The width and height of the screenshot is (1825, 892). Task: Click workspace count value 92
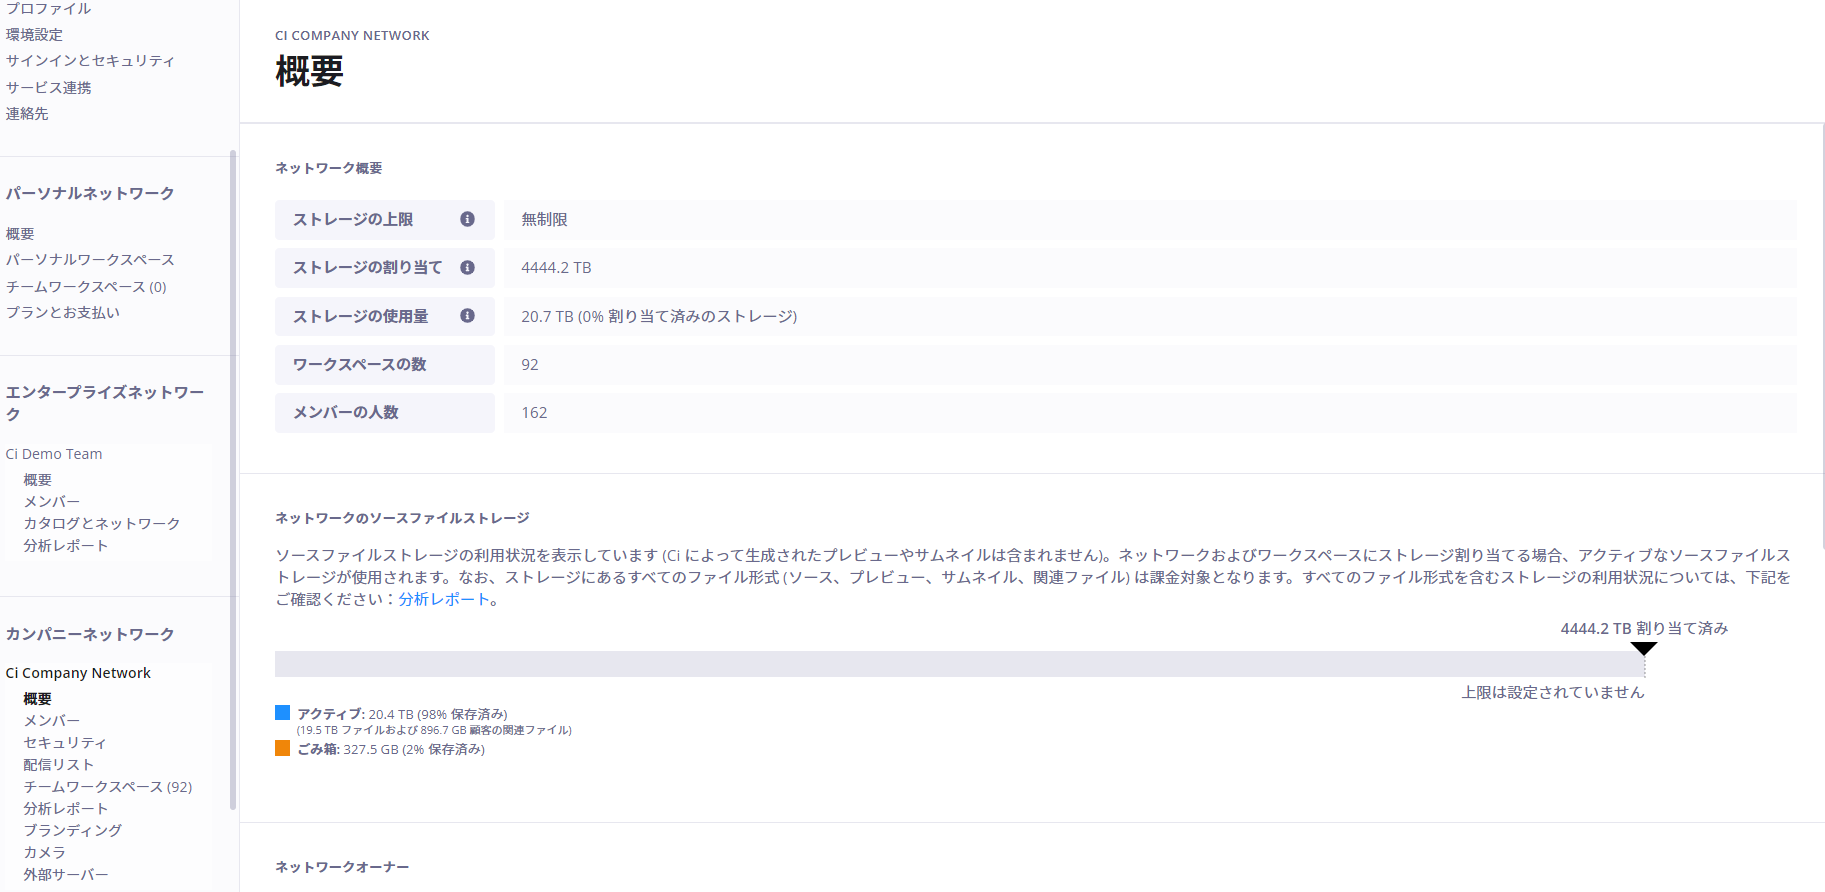point(530,364)
